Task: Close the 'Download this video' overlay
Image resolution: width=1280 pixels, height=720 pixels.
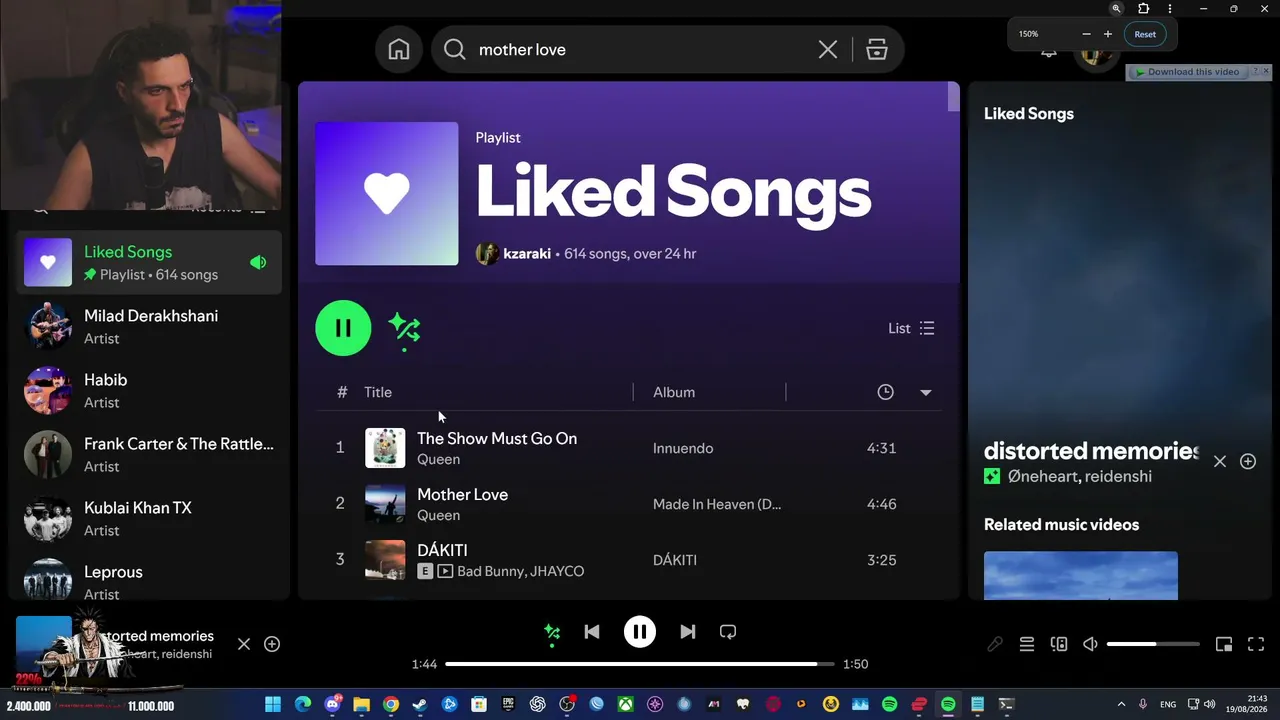Action: tap(1266, 72)
